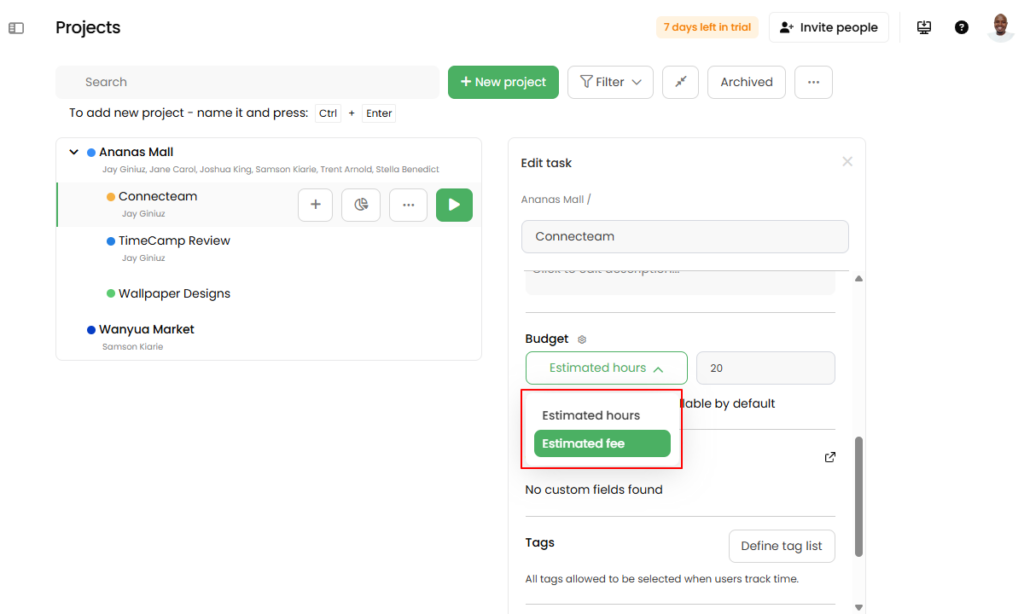Click the Tags section heading
Screen dimensions: 1024x614
pos(539,543)
